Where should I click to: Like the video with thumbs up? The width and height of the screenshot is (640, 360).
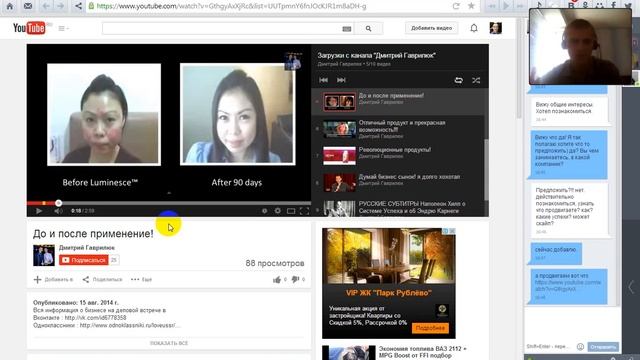[277, 280]
